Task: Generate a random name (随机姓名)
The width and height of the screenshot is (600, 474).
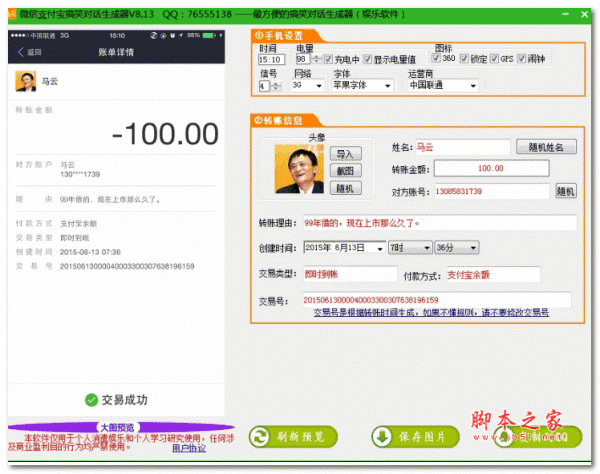Action: [x=546, y=147]
